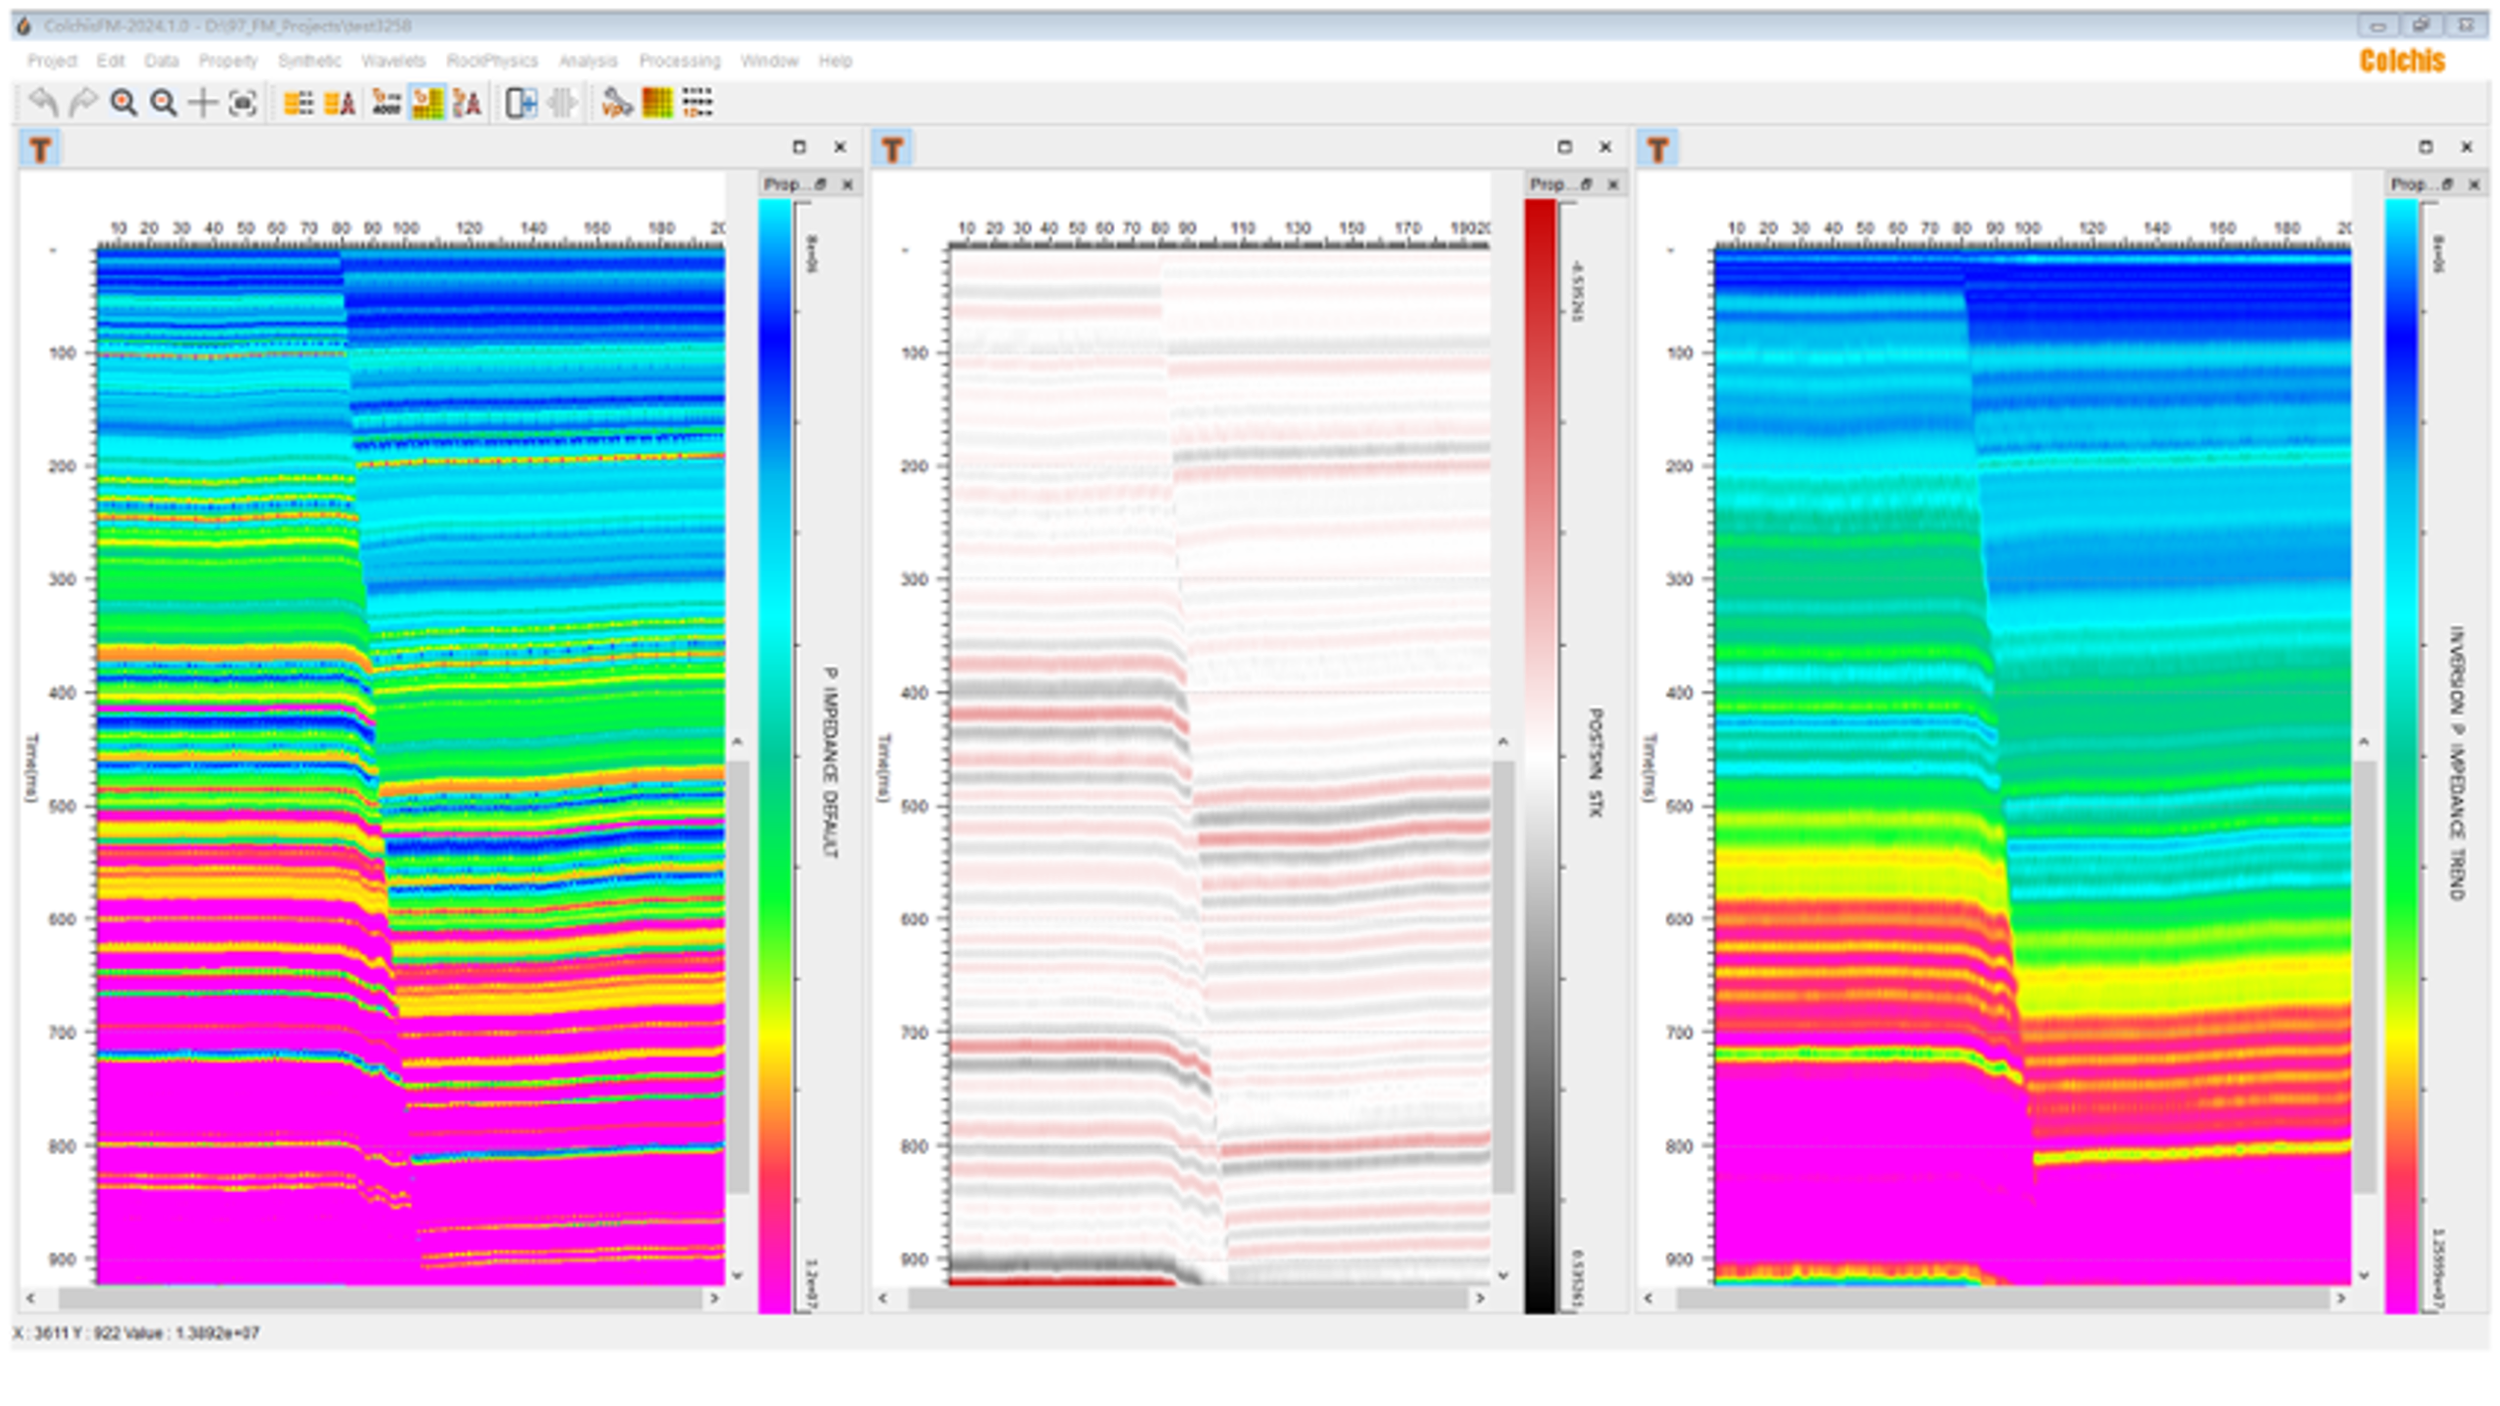The image size is (2500, 1406).
Task: Maximize the middle seismic panel
Action: [1565, 147]
